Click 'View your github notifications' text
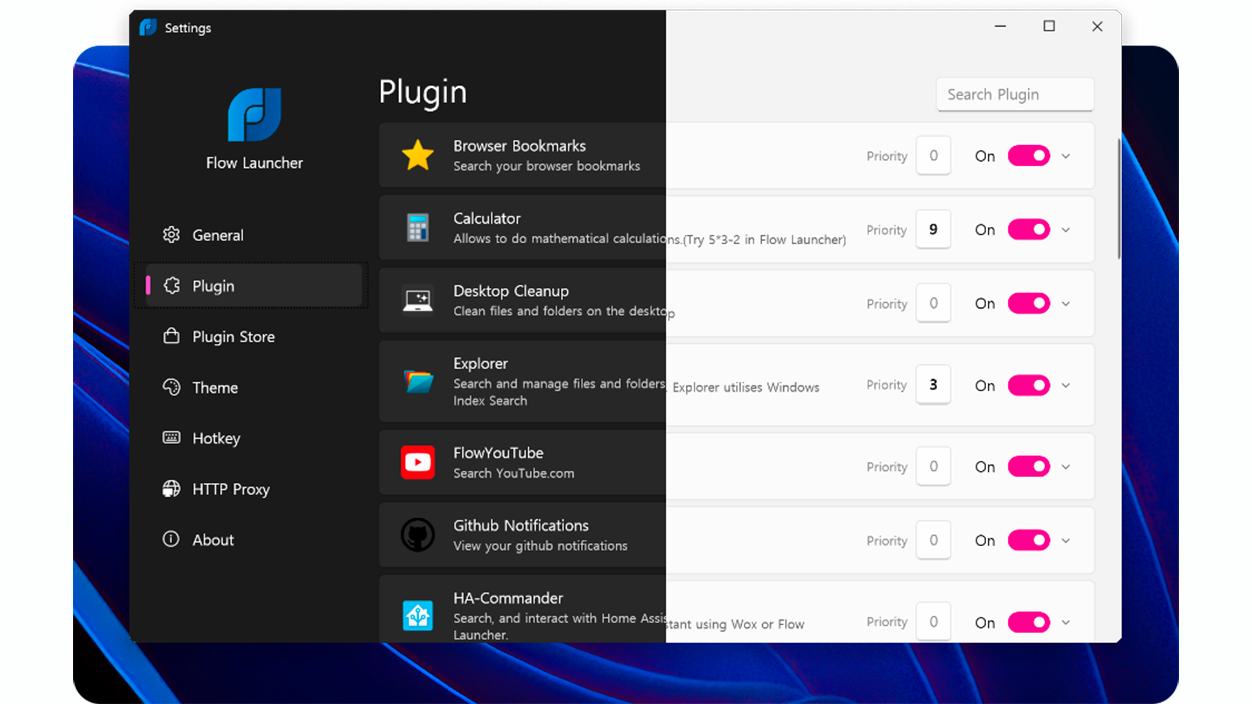Viewport: 1252px width, 704px height. 540,546
